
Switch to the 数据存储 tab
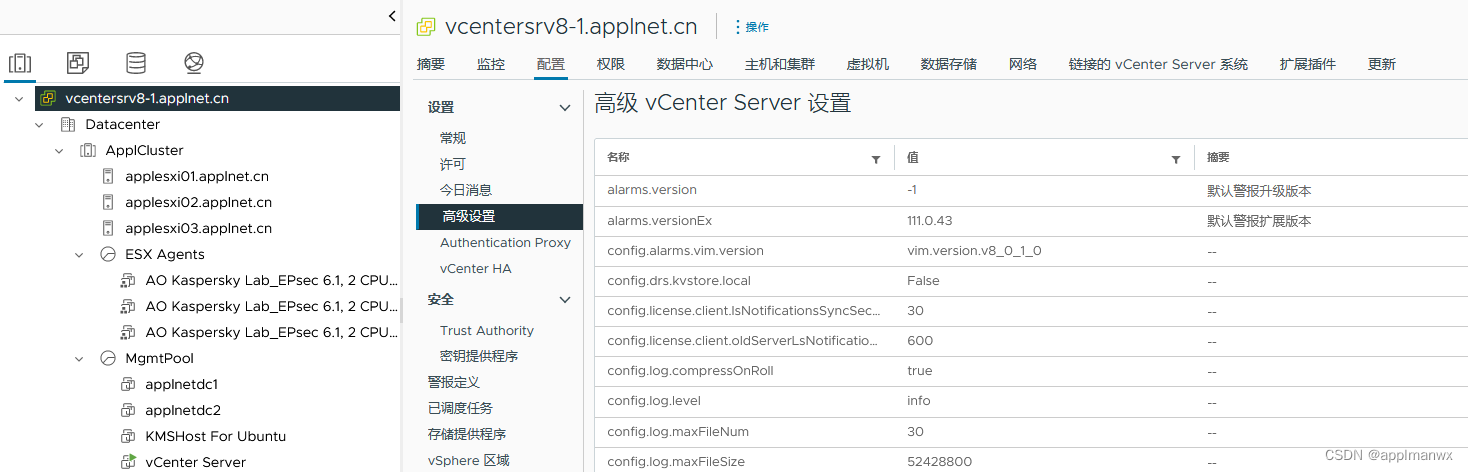949,64
